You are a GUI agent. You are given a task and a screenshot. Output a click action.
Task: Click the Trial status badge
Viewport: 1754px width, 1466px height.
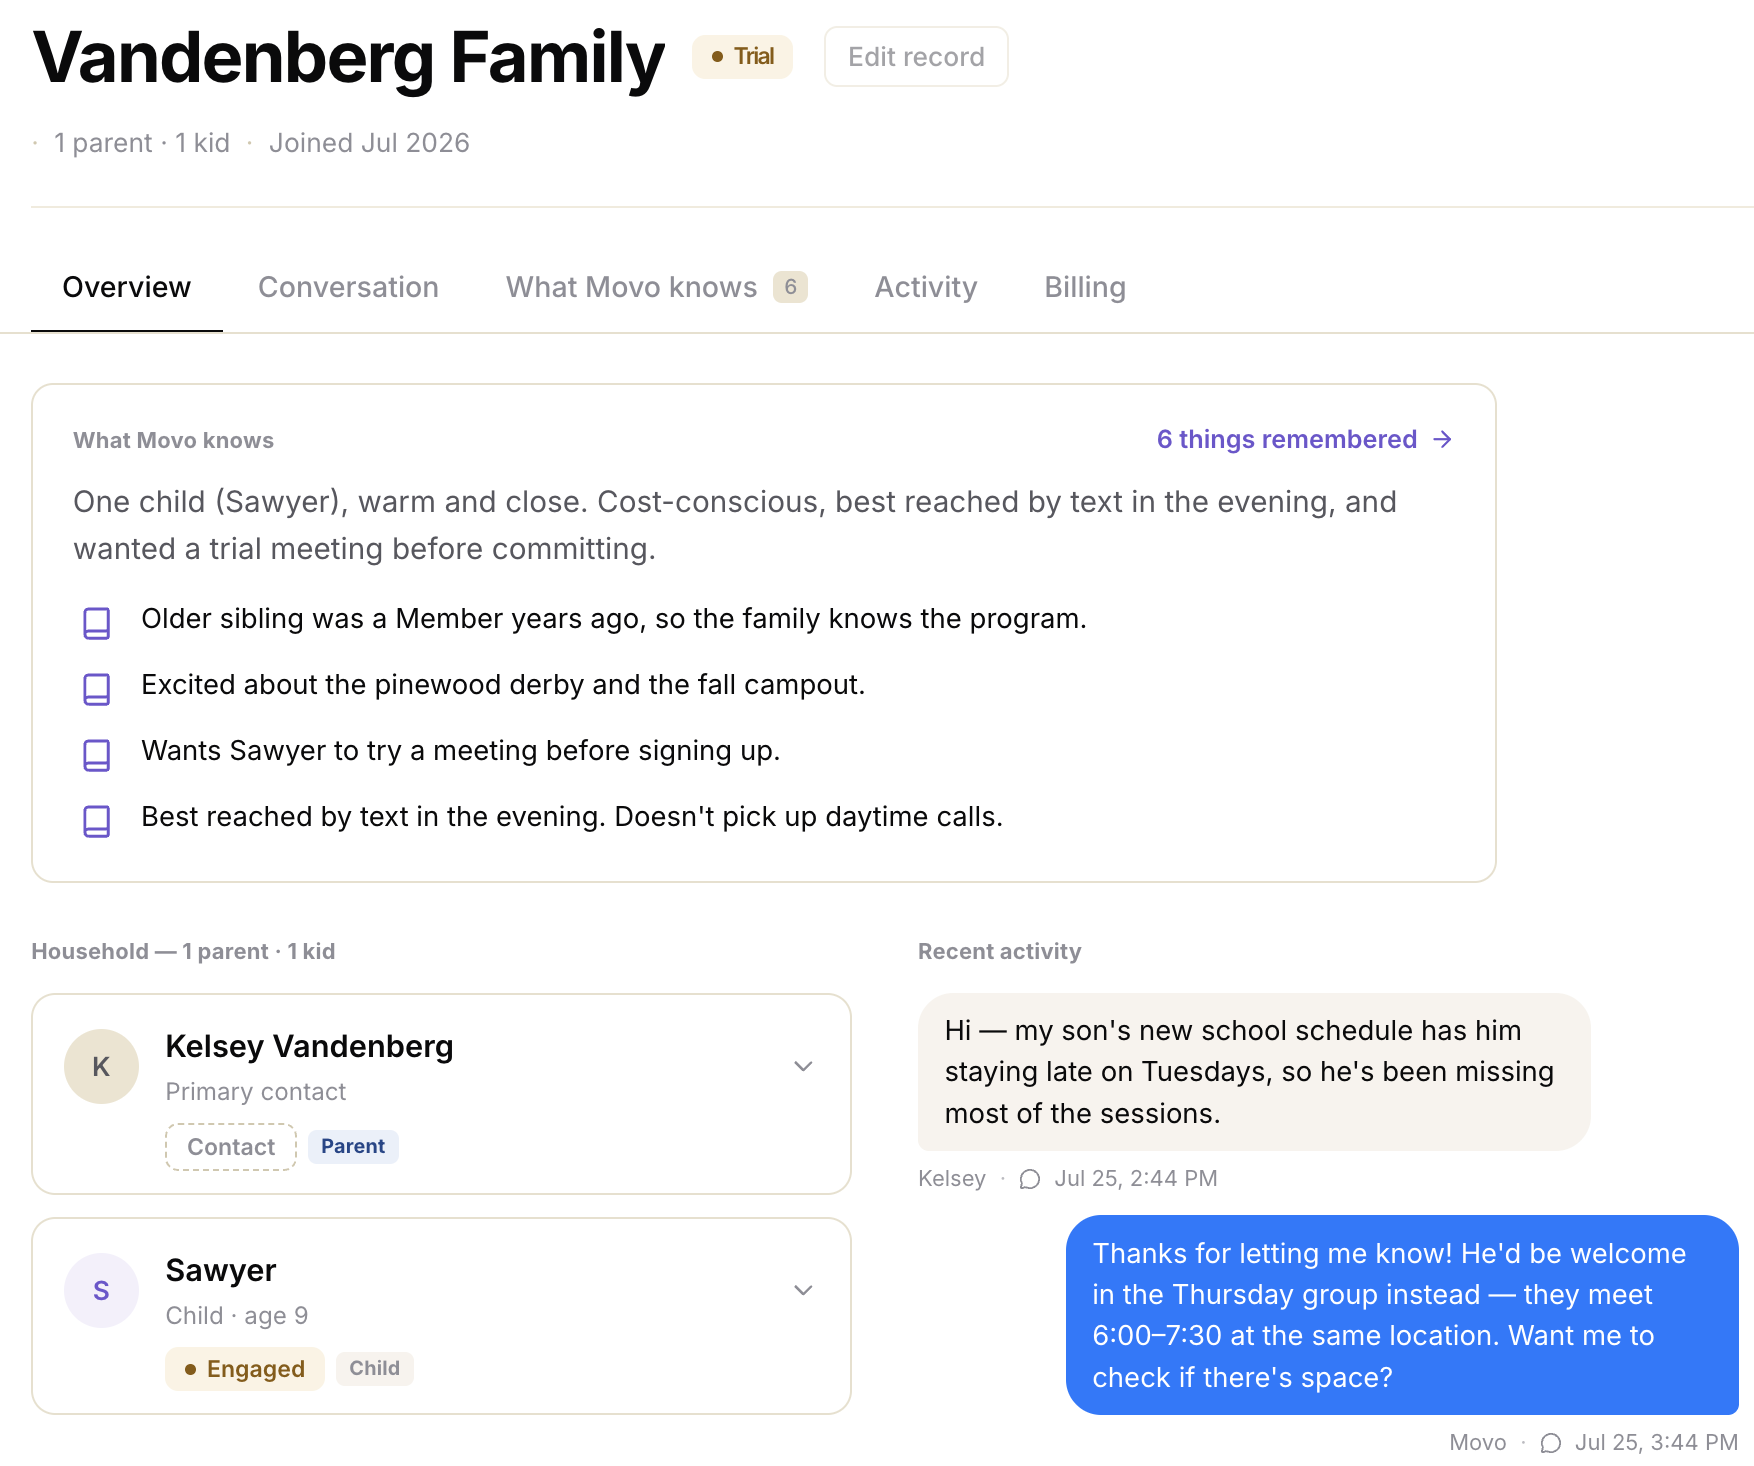[x=742, y=57]
